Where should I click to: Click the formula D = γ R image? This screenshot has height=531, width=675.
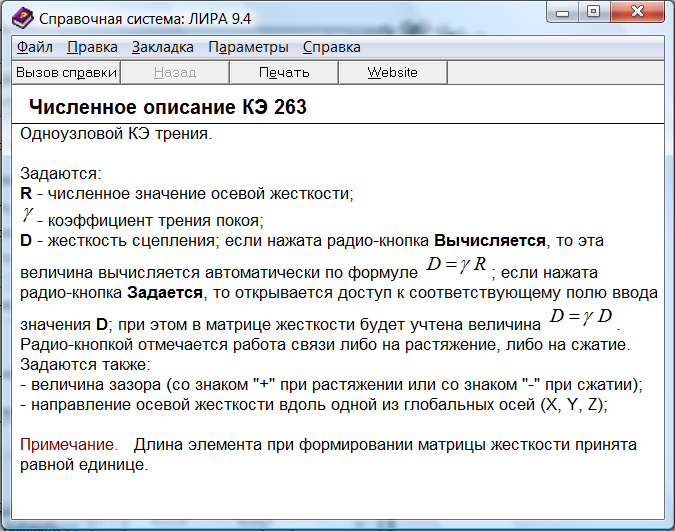tap(455, 265)
